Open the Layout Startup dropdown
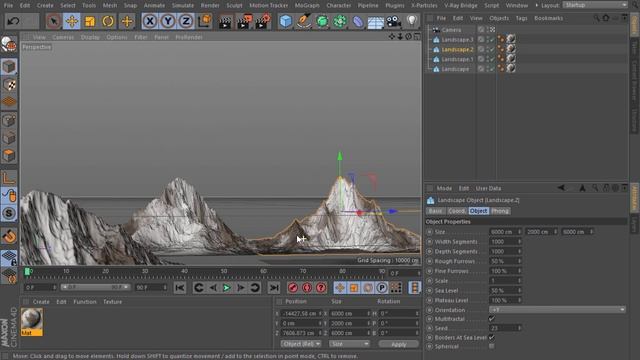This screenshot has height=360, width=640. point(595,5)
